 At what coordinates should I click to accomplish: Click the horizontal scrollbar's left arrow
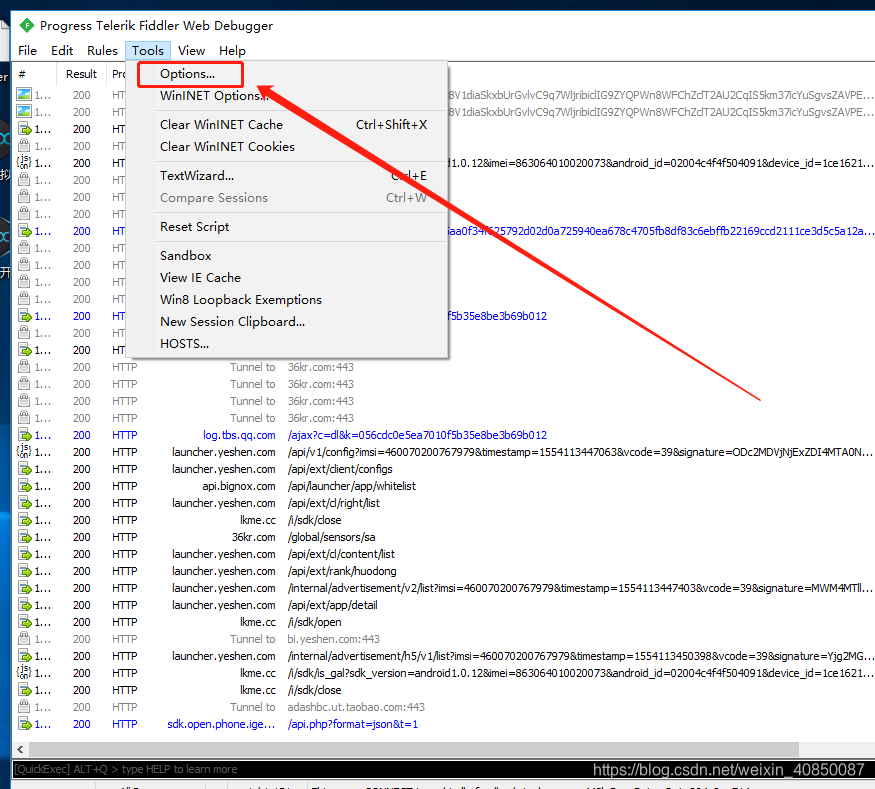pos(20,749)
